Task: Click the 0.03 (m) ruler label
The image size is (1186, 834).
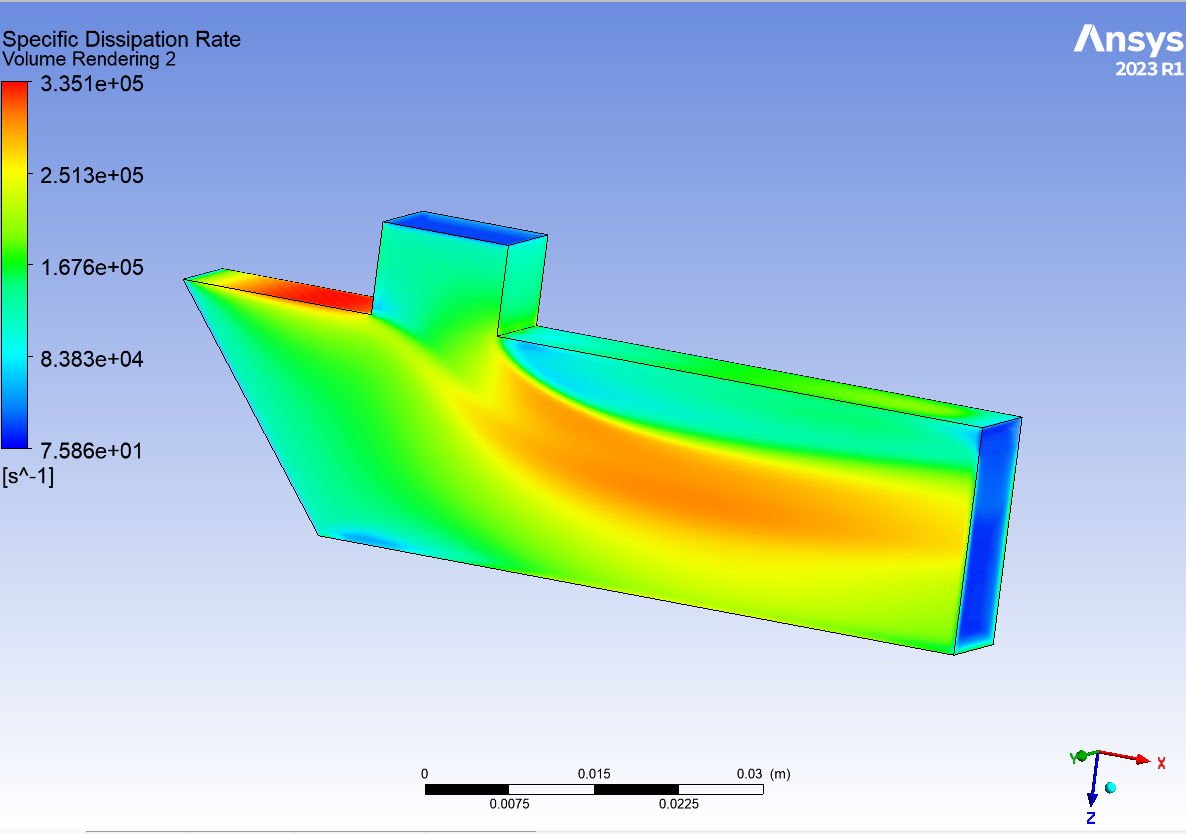Action: [764, 774]
